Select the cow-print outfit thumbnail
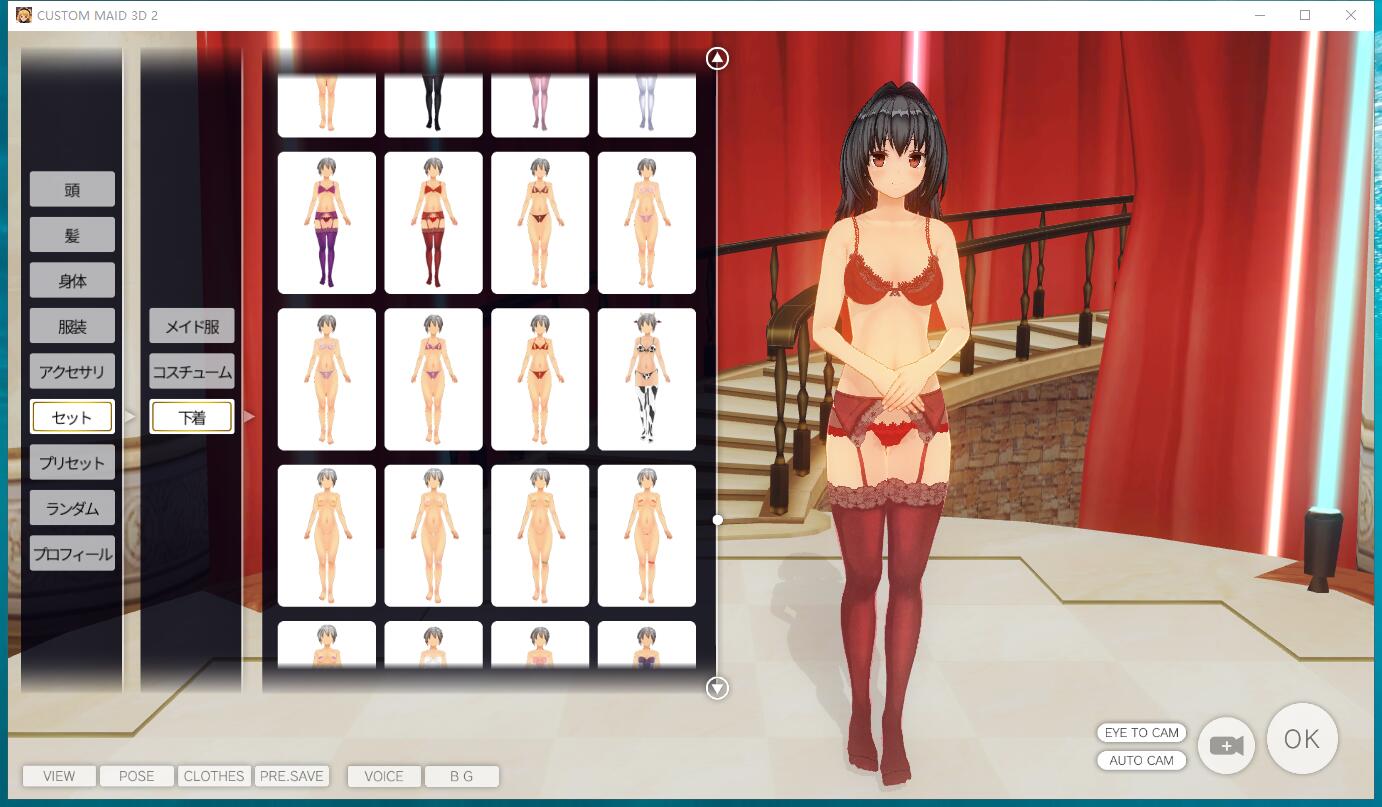This screenshot has height=807, width=1382. pyautogui.click(x=646, y=379)
